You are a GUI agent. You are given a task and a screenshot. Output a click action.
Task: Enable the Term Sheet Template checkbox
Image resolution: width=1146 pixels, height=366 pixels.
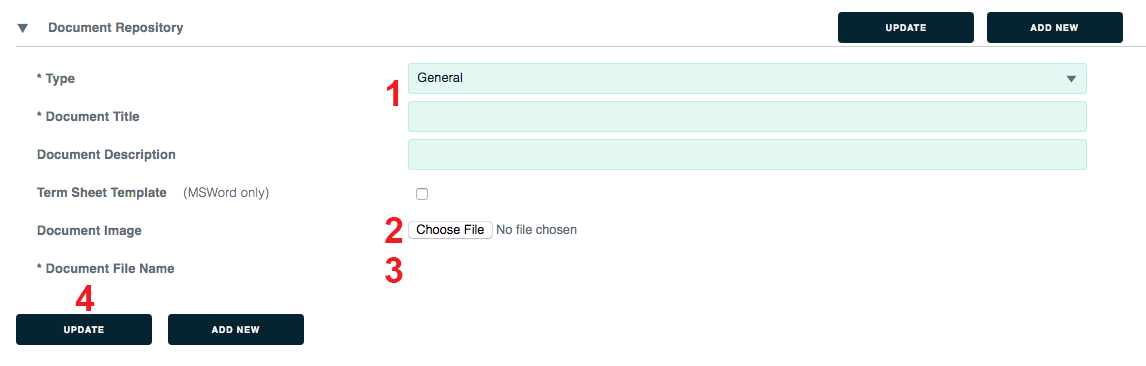click(422, 194)
